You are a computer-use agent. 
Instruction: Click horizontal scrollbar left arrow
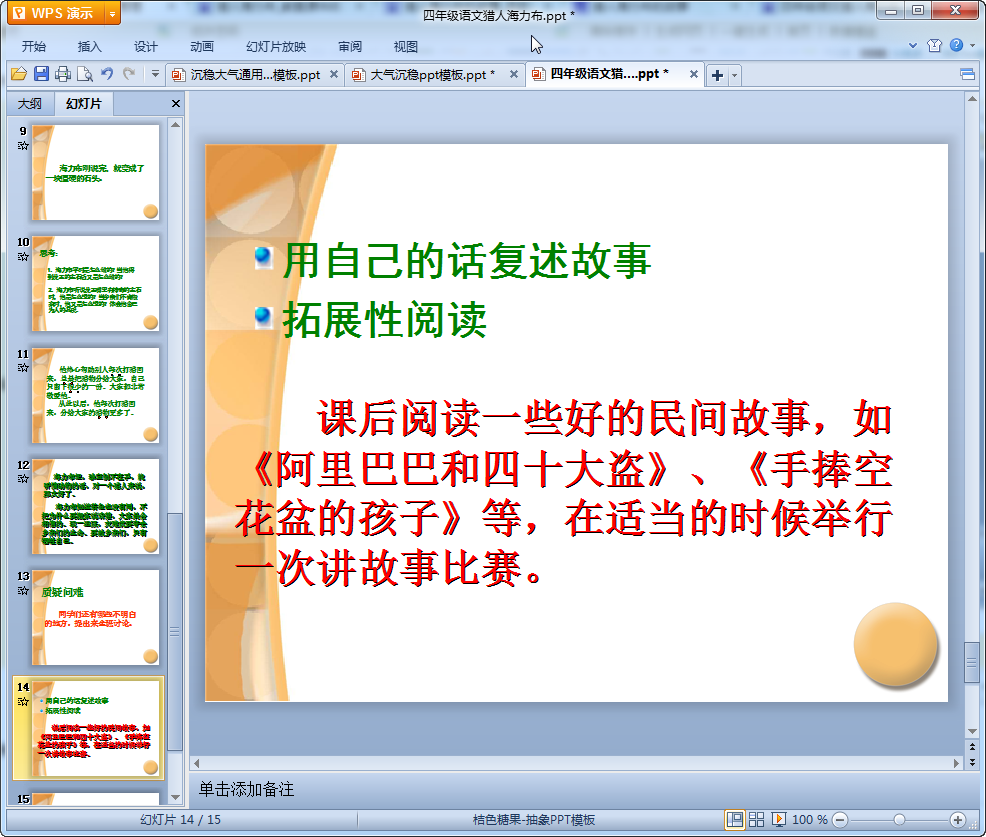click(x=197, y=763)
